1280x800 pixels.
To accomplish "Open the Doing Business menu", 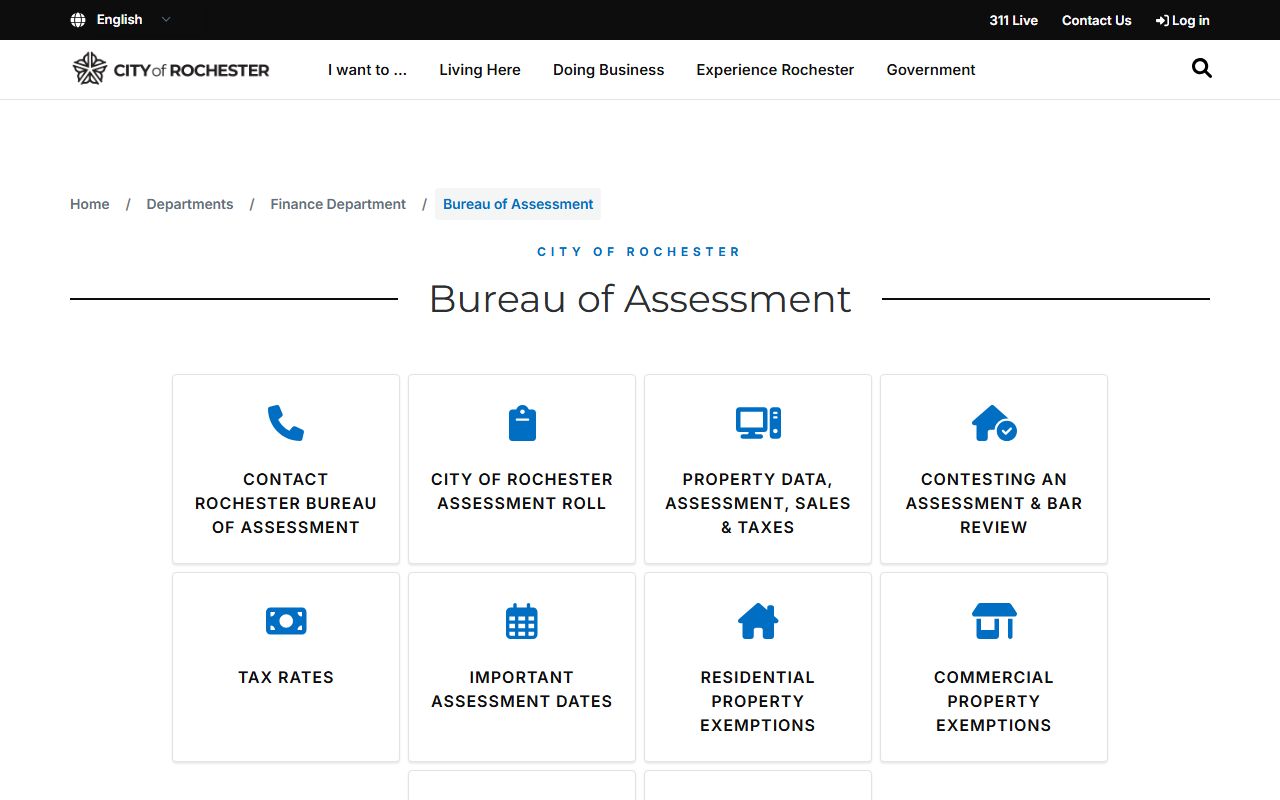I will point(608,70).
